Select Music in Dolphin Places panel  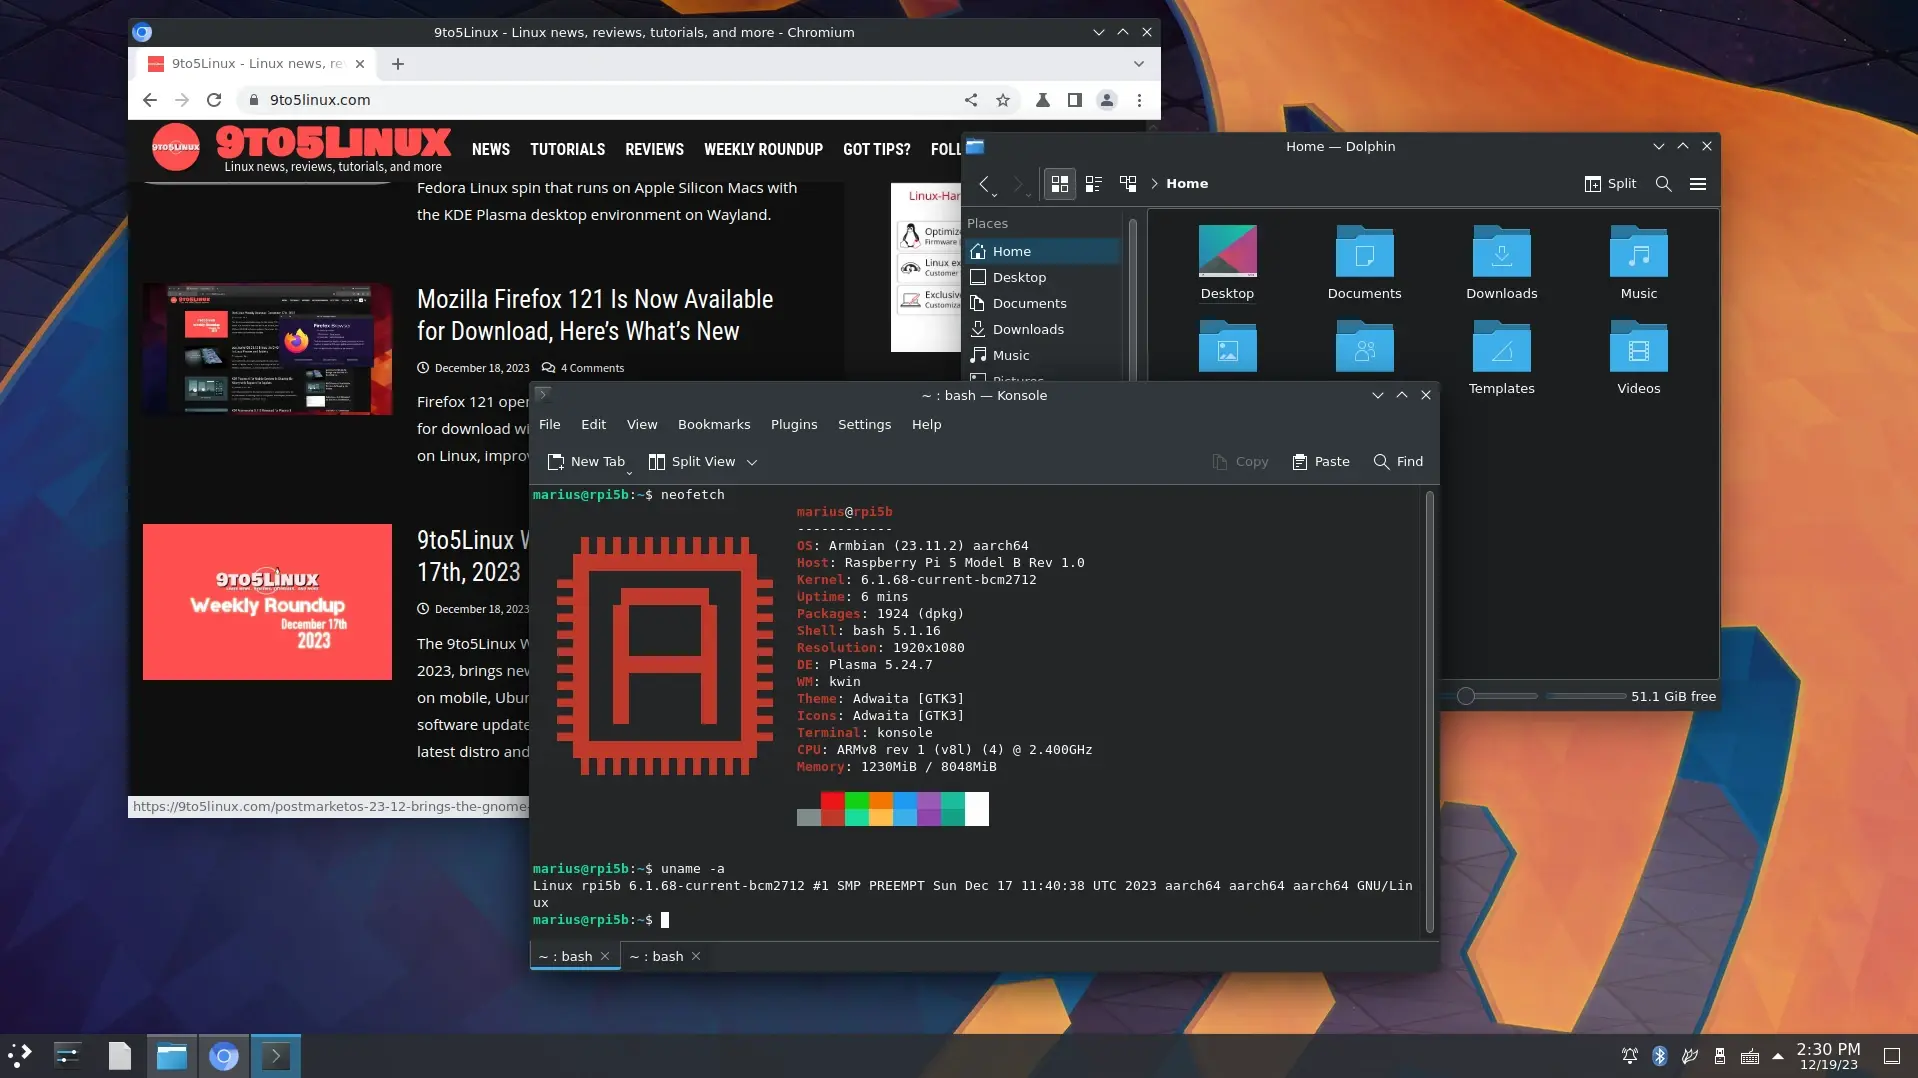tap(1042, 356)
